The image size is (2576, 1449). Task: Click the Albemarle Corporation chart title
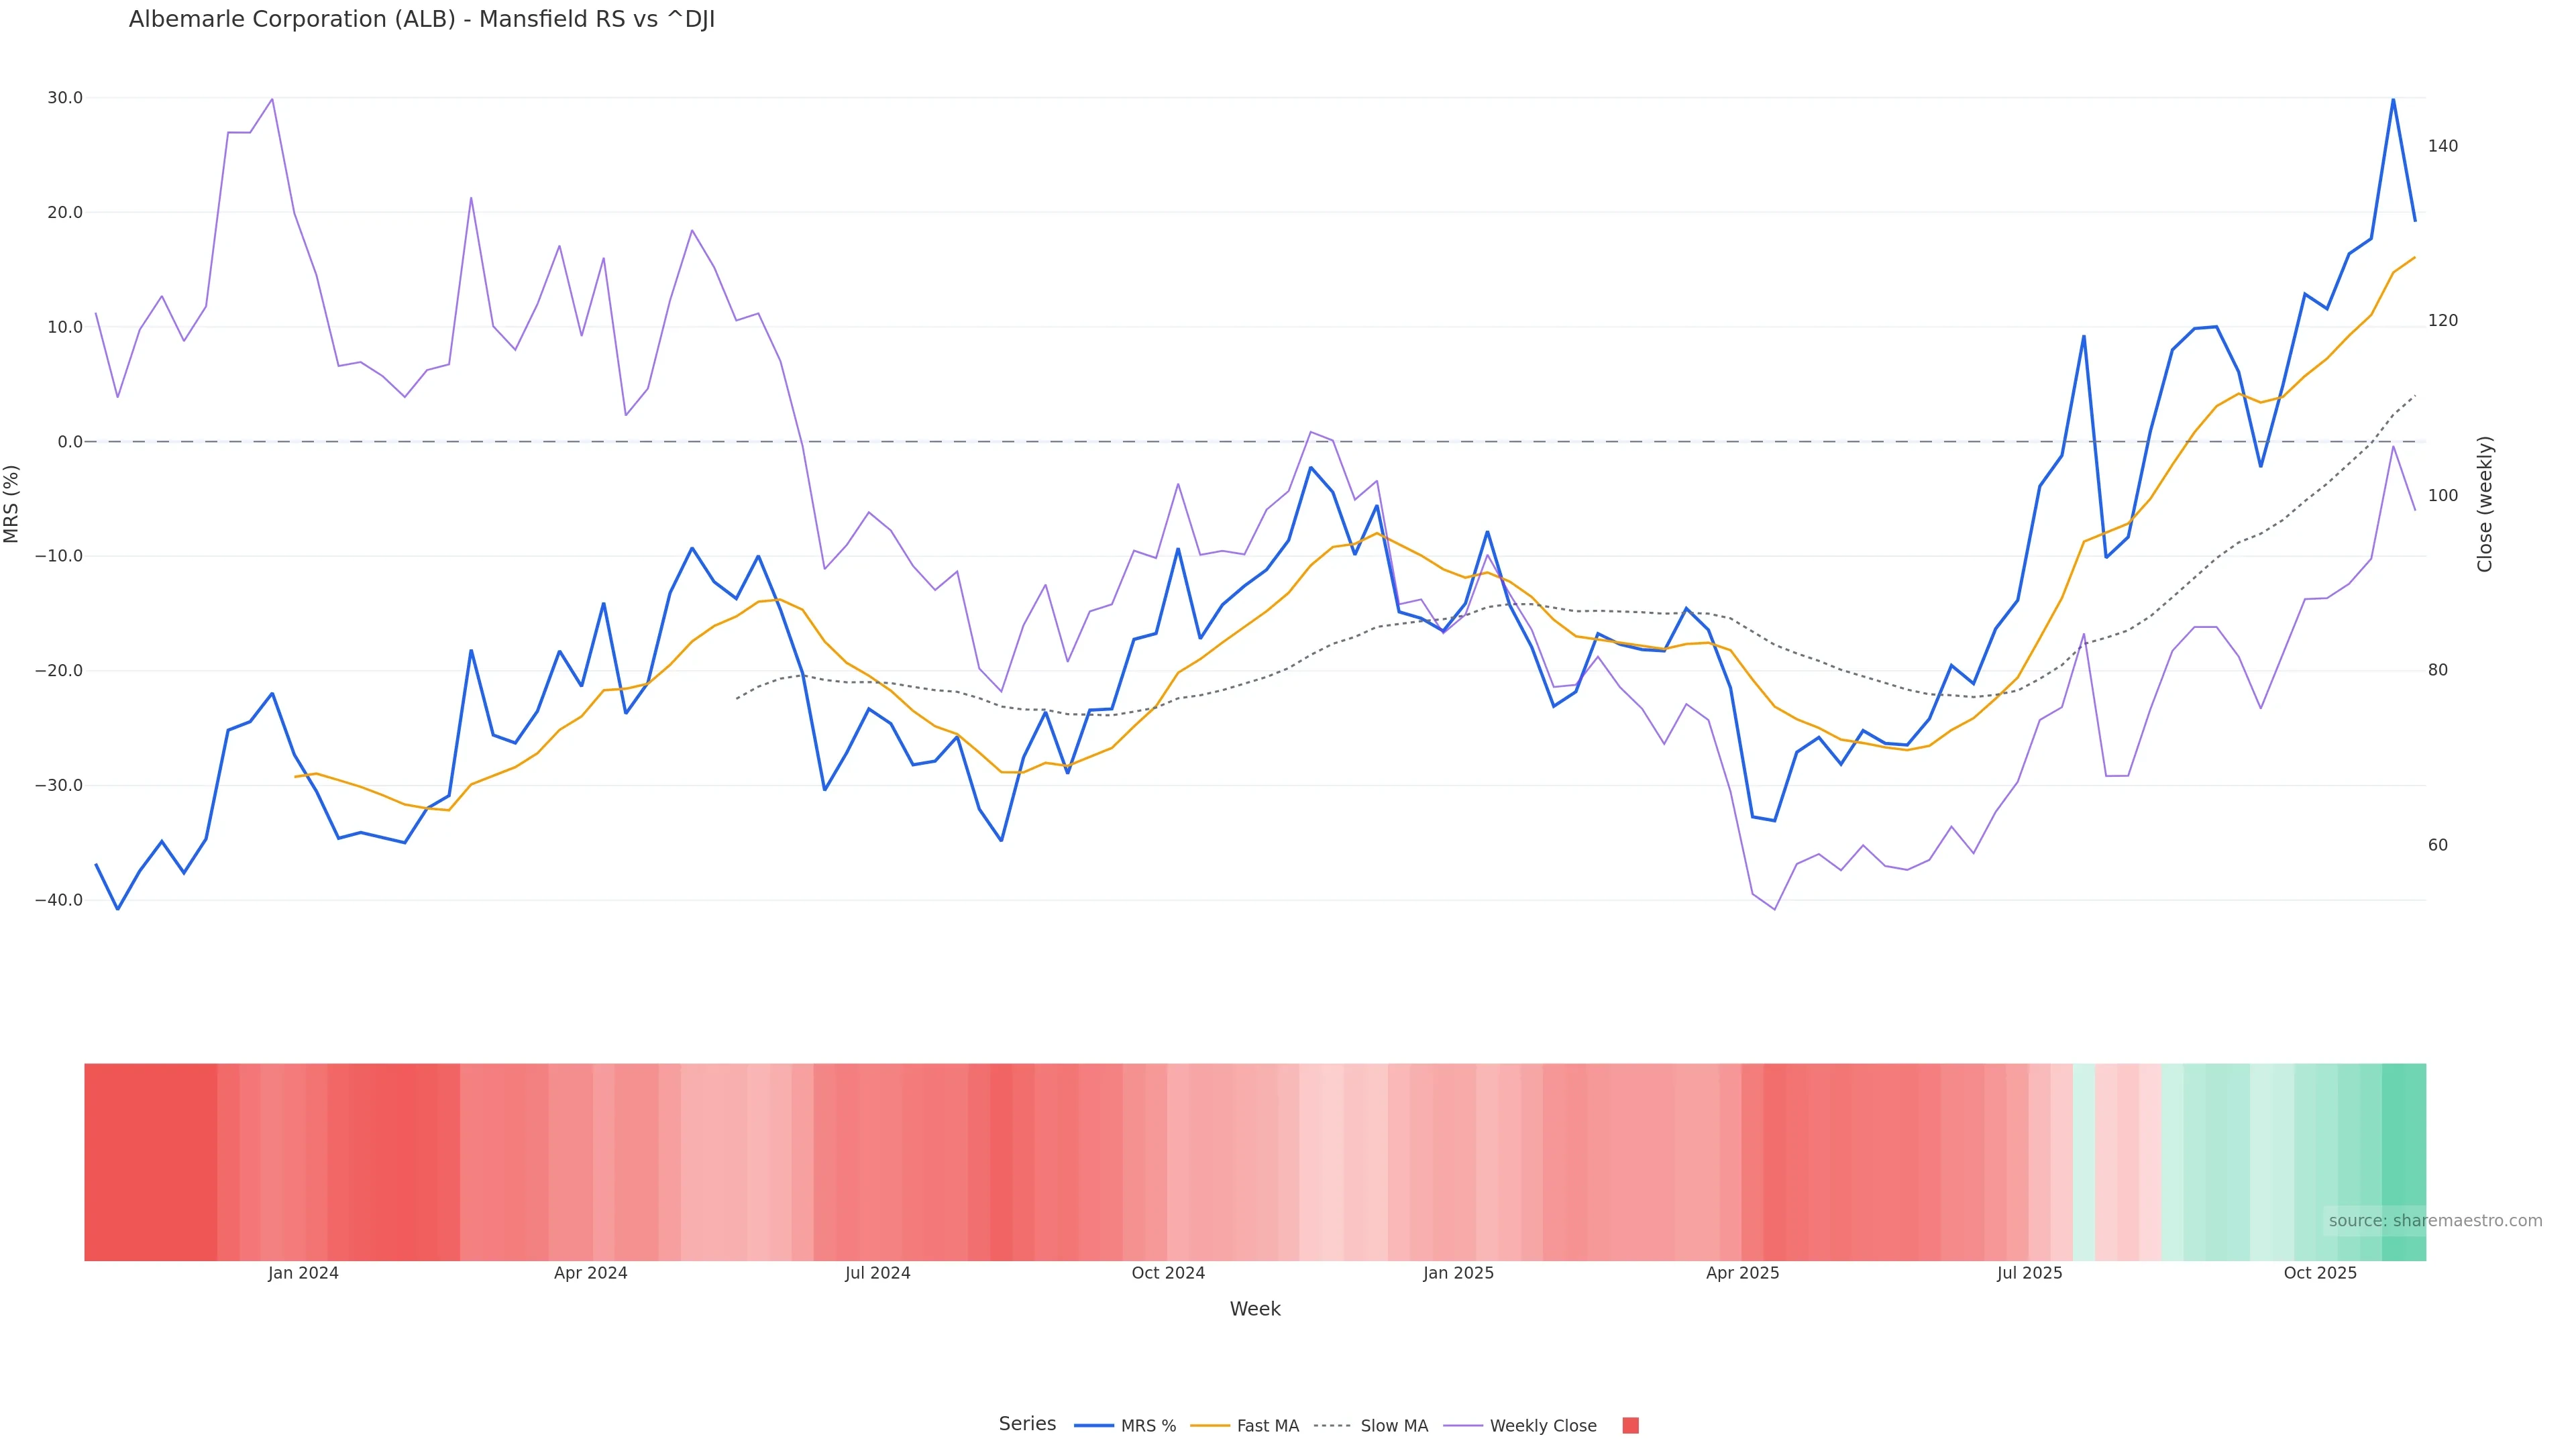[421, 20]
